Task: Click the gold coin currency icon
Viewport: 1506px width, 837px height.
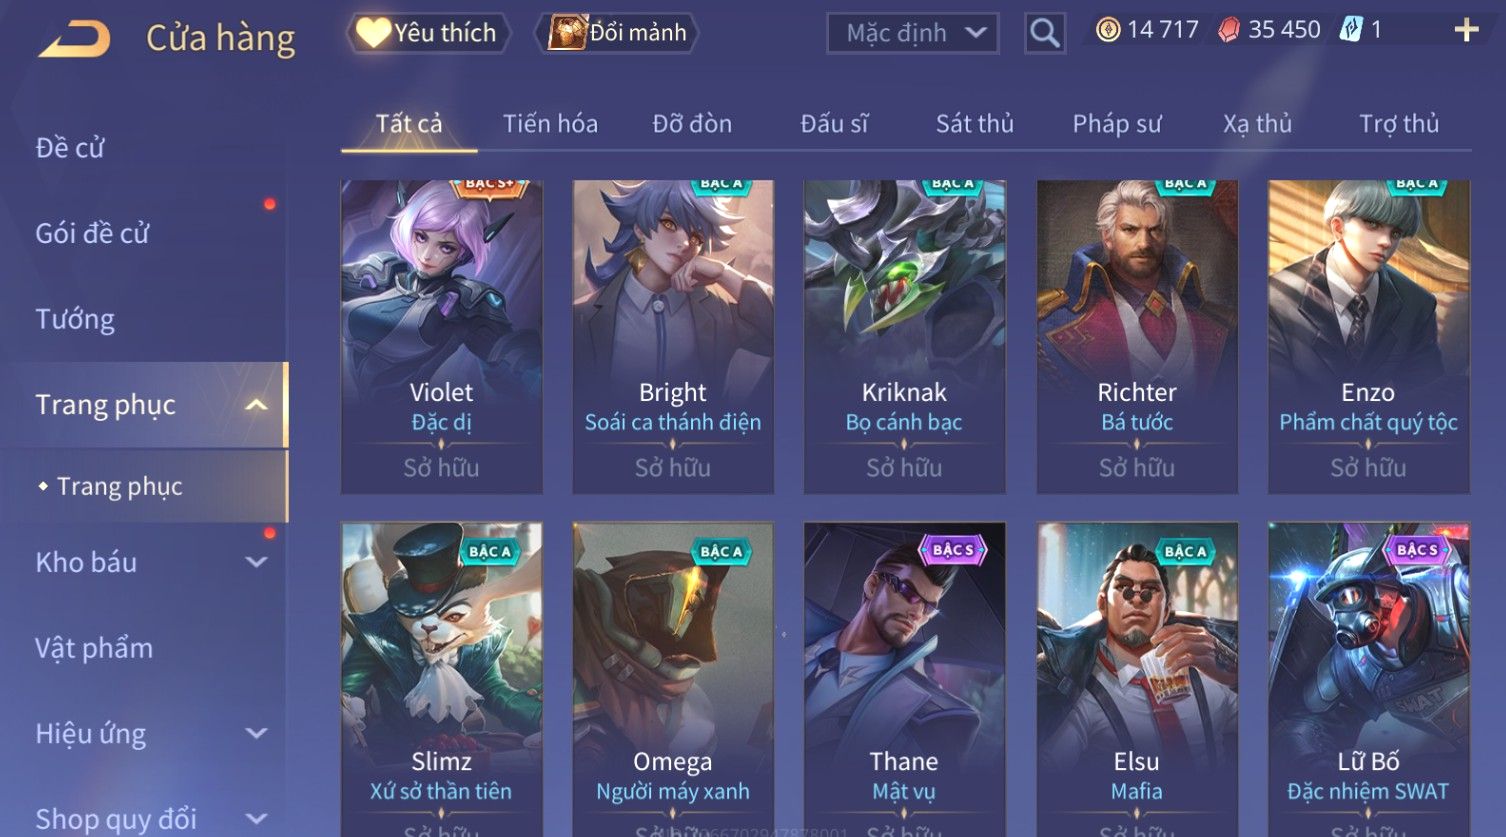Action: [1108, 30]
